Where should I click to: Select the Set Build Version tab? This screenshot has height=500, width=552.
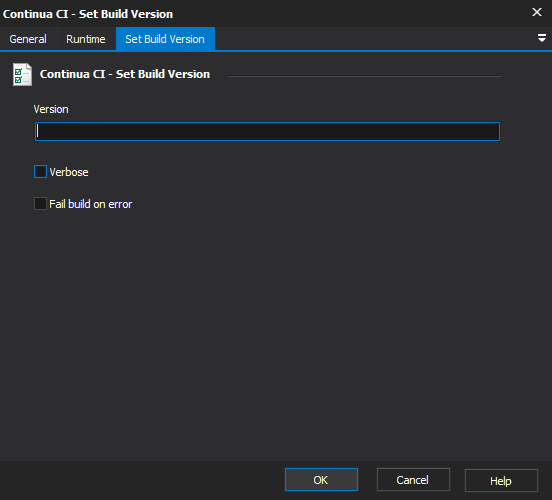pyautogui.click(x=165, y=39)
